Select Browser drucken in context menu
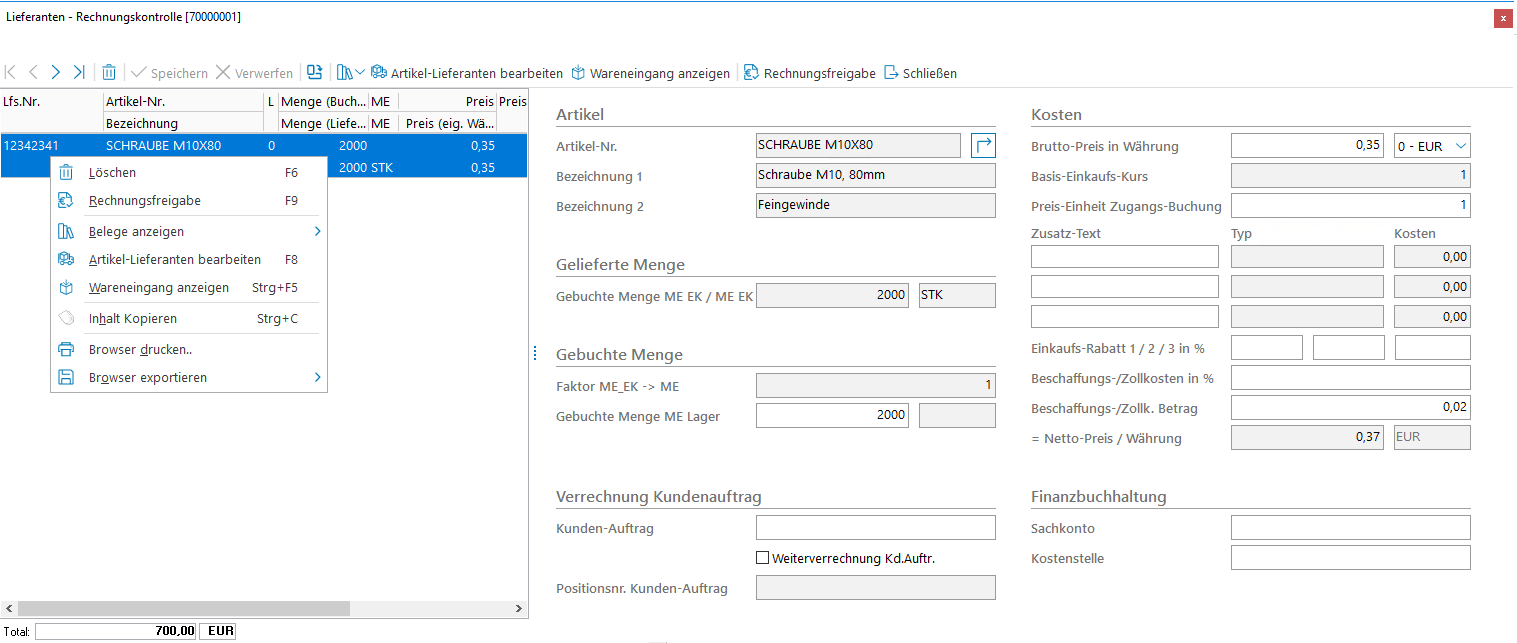Viewport: 1517px width, 643px height. [x=140, y=350]
